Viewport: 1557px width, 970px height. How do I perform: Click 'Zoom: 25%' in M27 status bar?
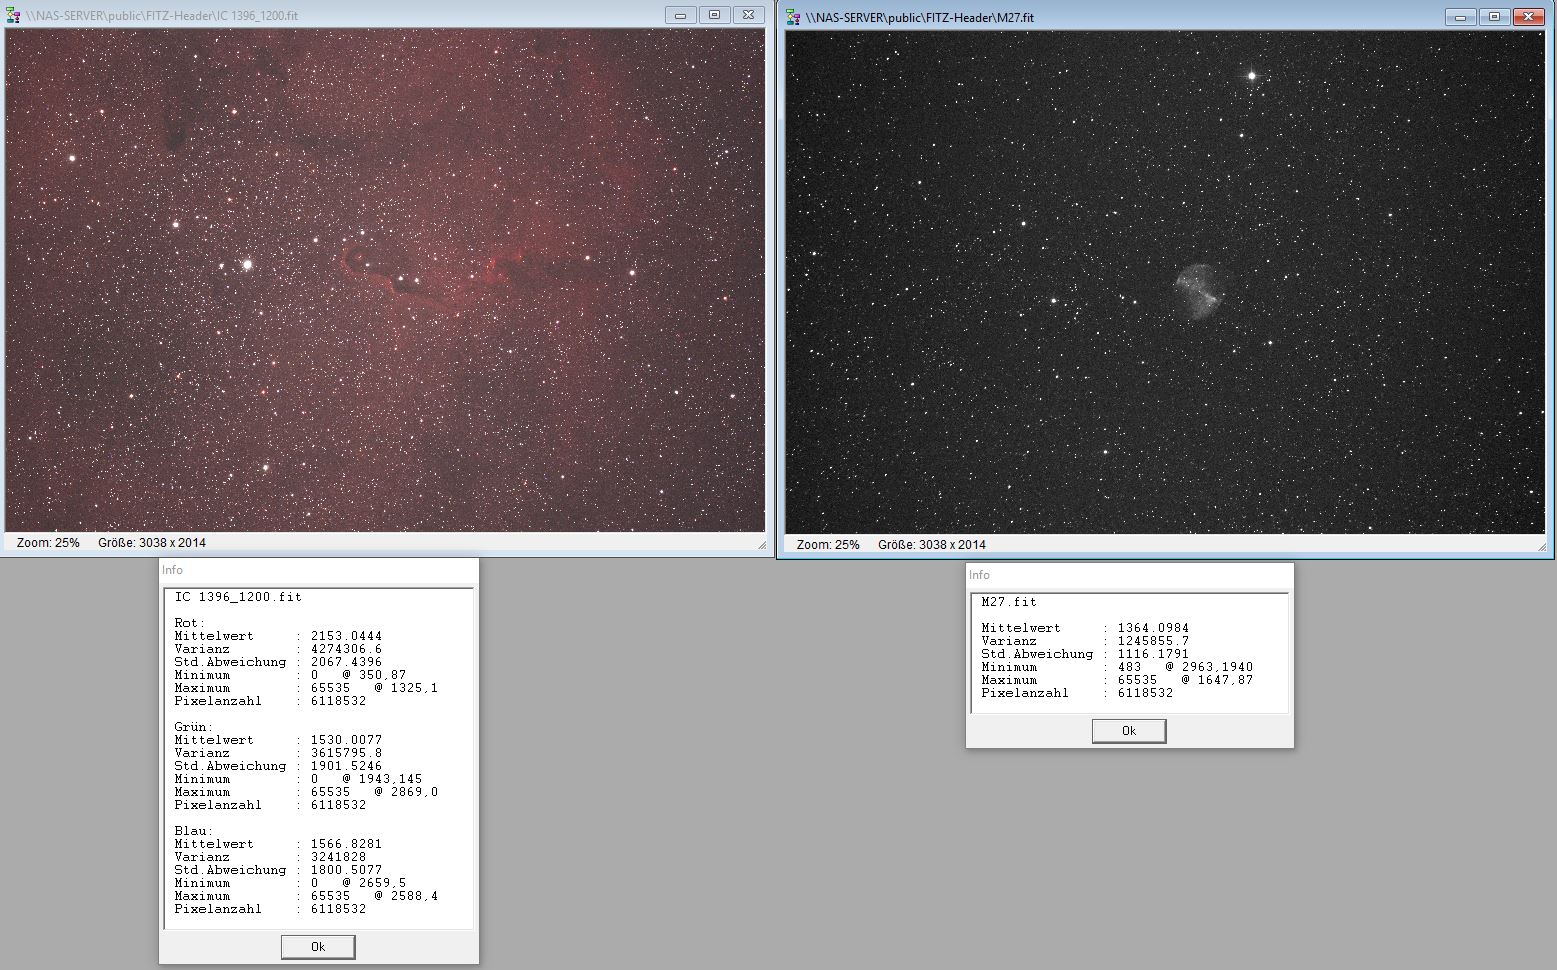coord(828,545)
